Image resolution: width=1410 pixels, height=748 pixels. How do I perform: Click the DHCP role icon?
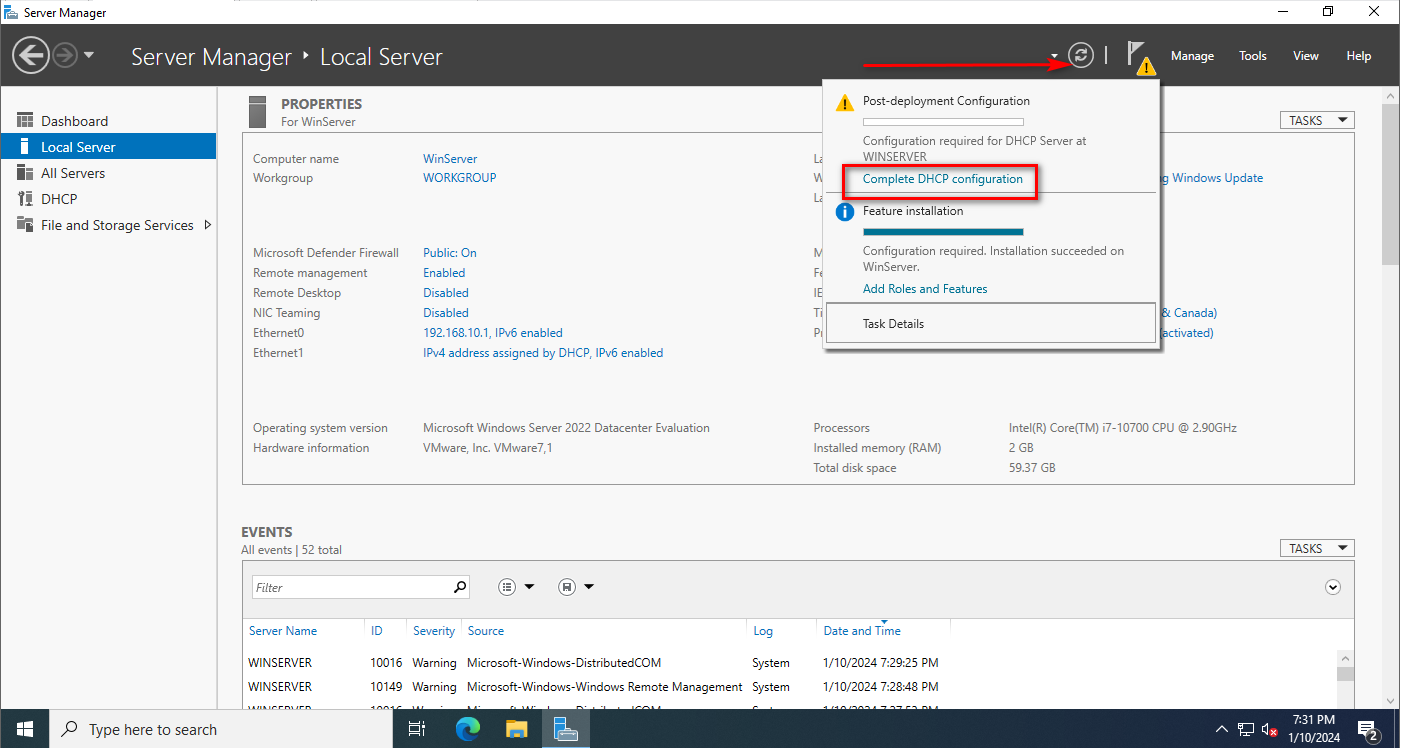tap(25, 199)
